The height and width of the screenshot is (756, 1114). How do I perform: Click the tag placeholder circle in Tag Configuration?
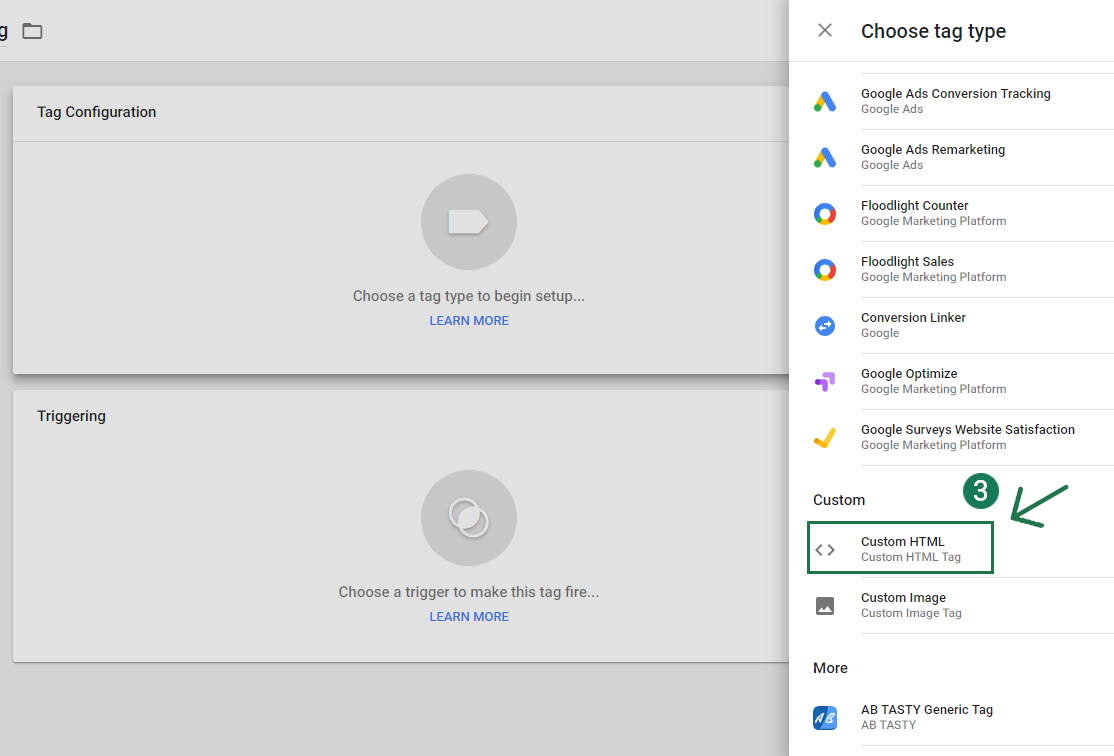(x=469, y=222)
